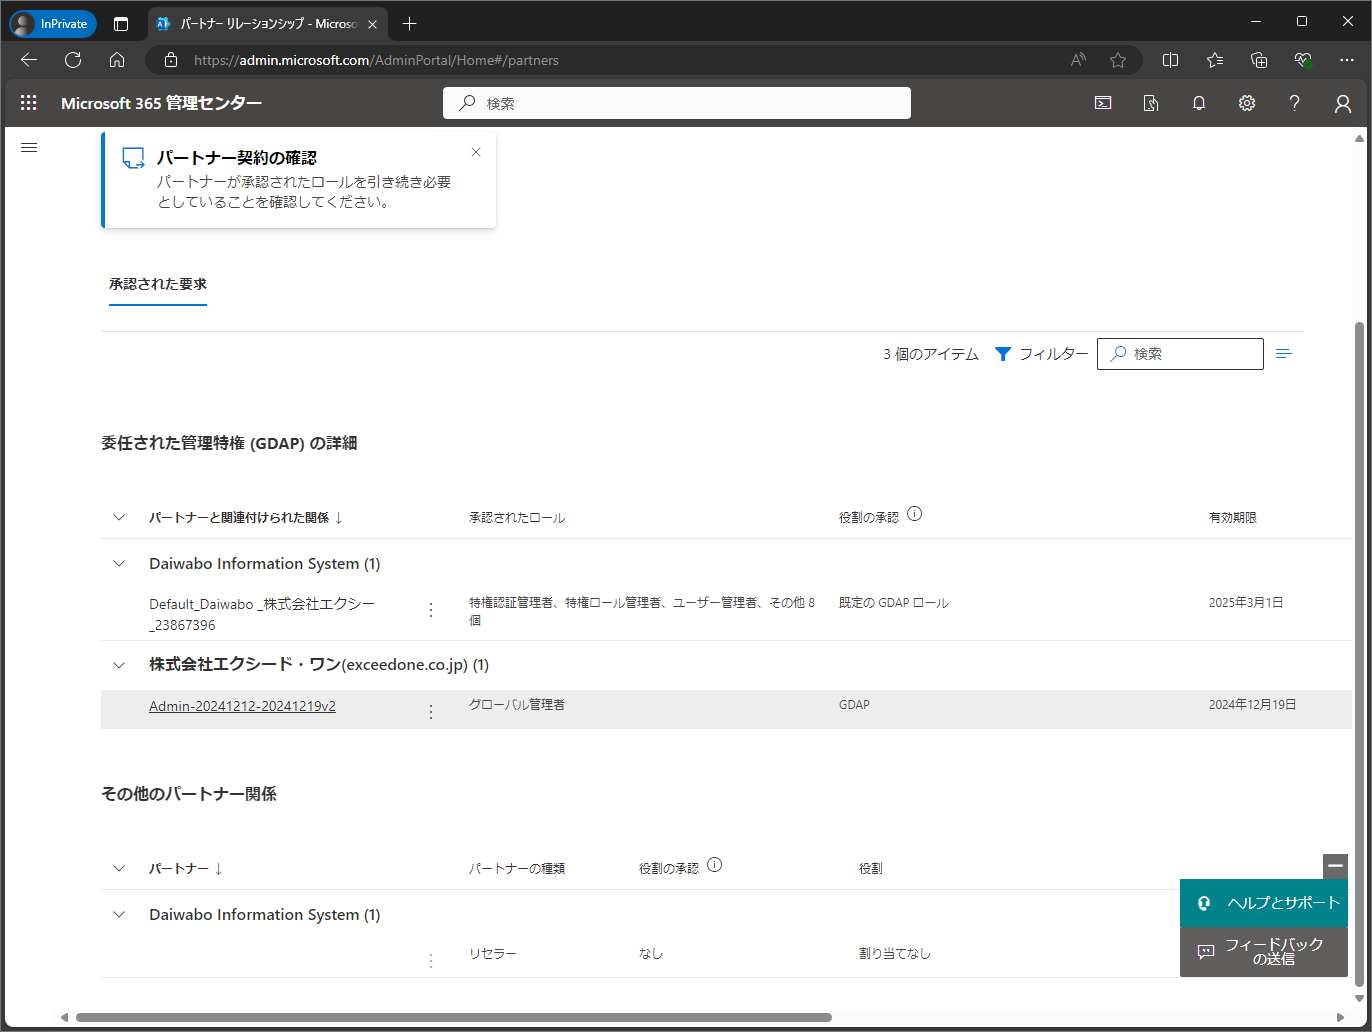Click the partner list 検索 input field
This screenshot has width=1372, height=1032.
click(x=1180, y=353)
